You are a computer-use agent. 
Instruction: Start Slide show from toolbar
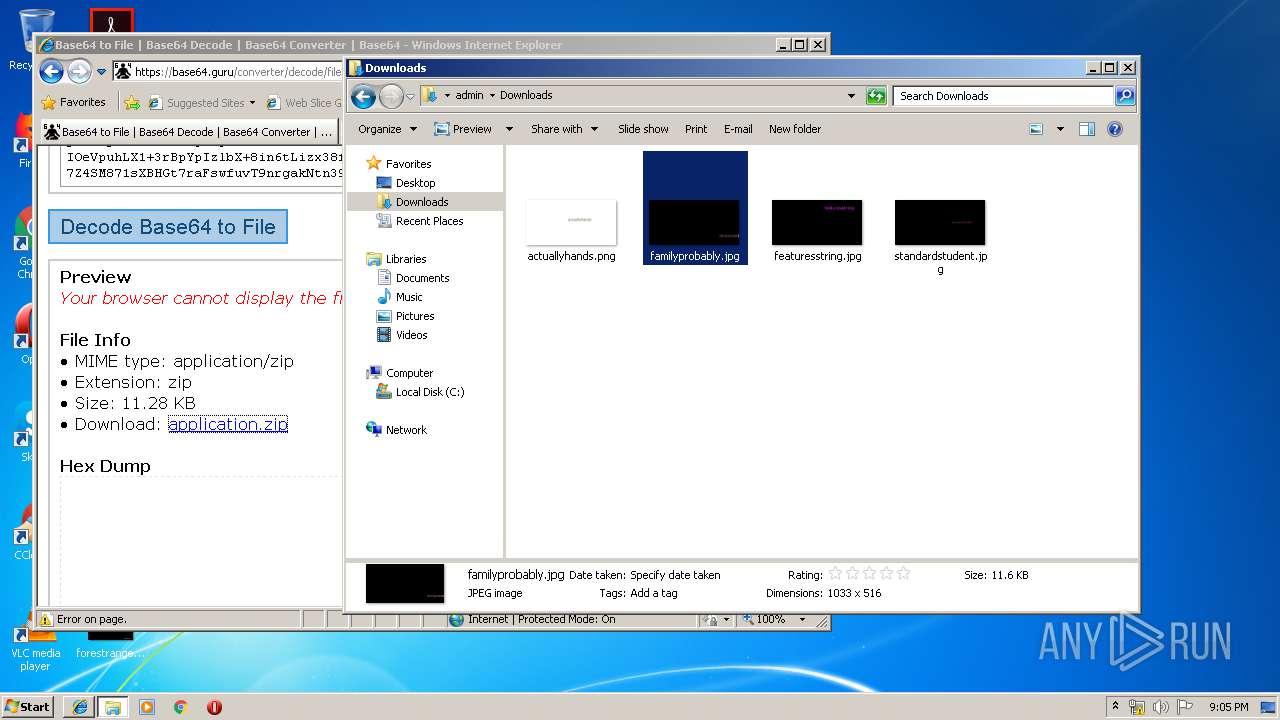tap(643, 129)
